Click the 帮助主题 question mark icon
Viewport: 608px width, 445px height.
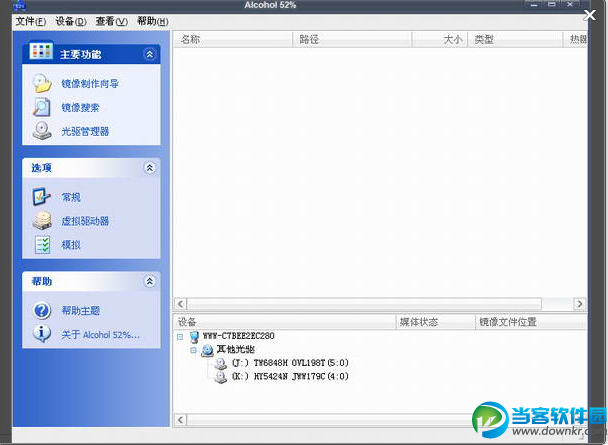pos(42,310)
